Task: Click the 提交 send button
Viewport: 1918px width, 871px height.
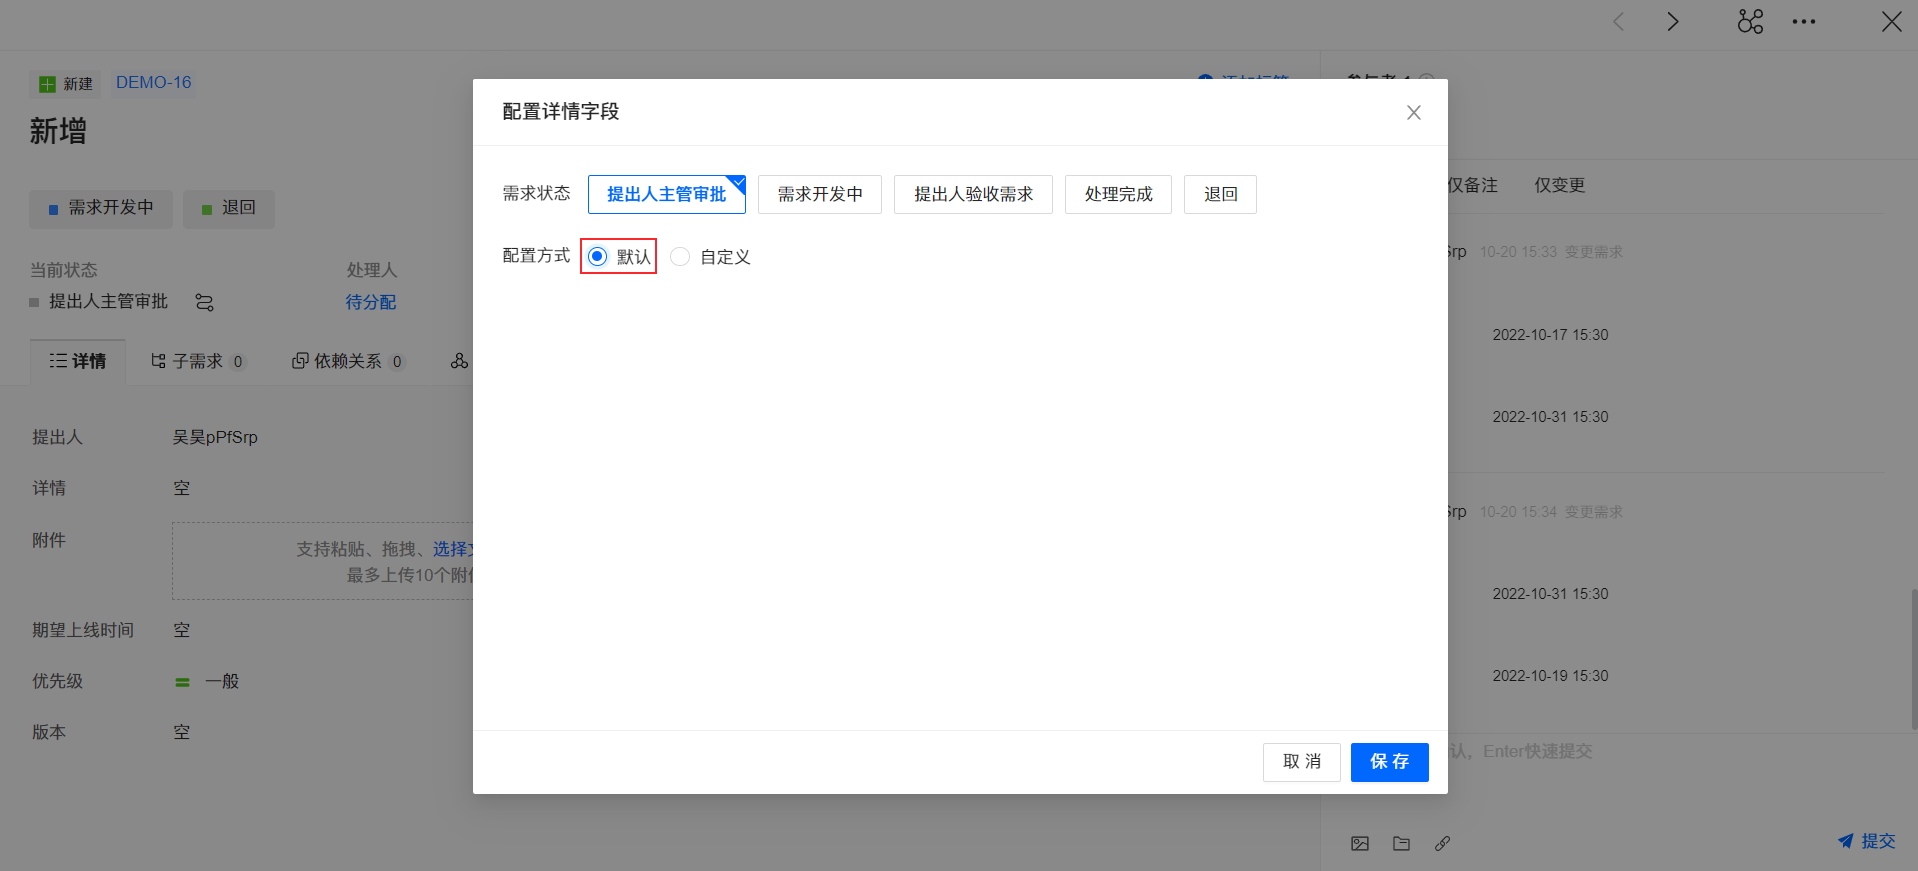Action: click(1866, 842)
